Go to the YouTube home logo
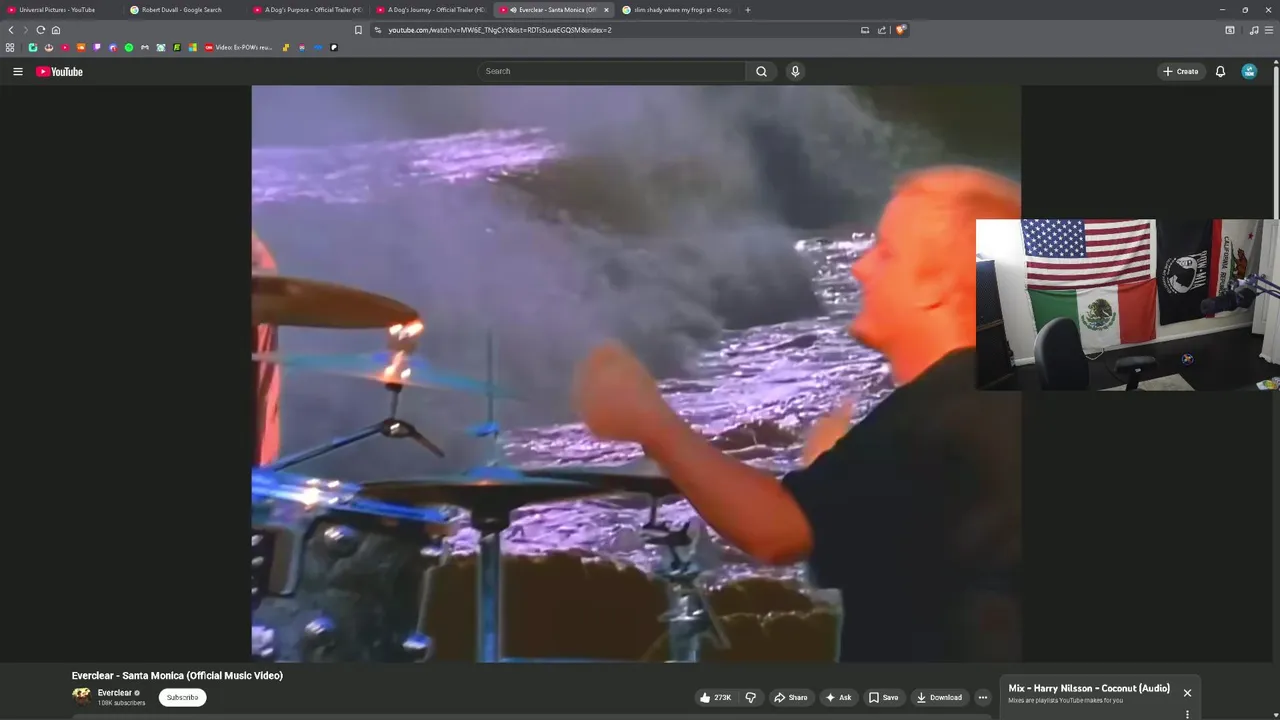 click(x=59, y=71)
